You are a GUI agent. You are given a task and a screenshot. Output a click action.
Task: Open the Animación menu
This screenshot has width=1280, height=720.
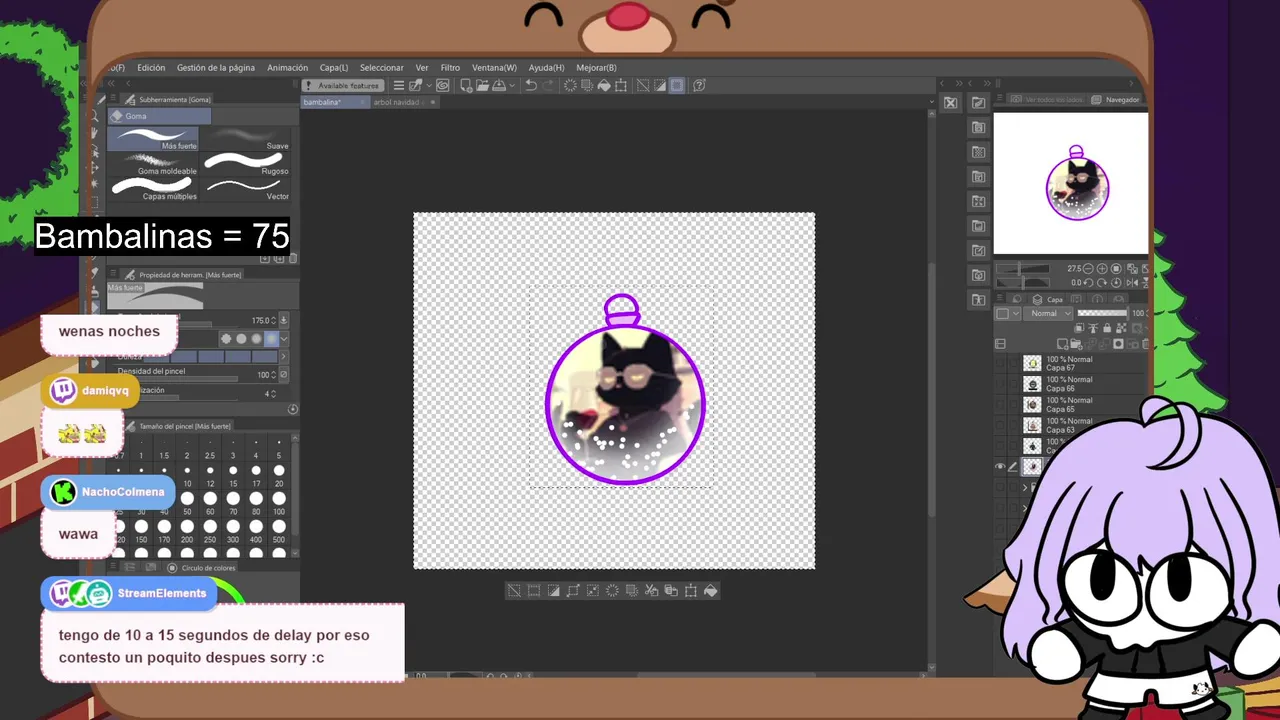[x=287, y=68]
